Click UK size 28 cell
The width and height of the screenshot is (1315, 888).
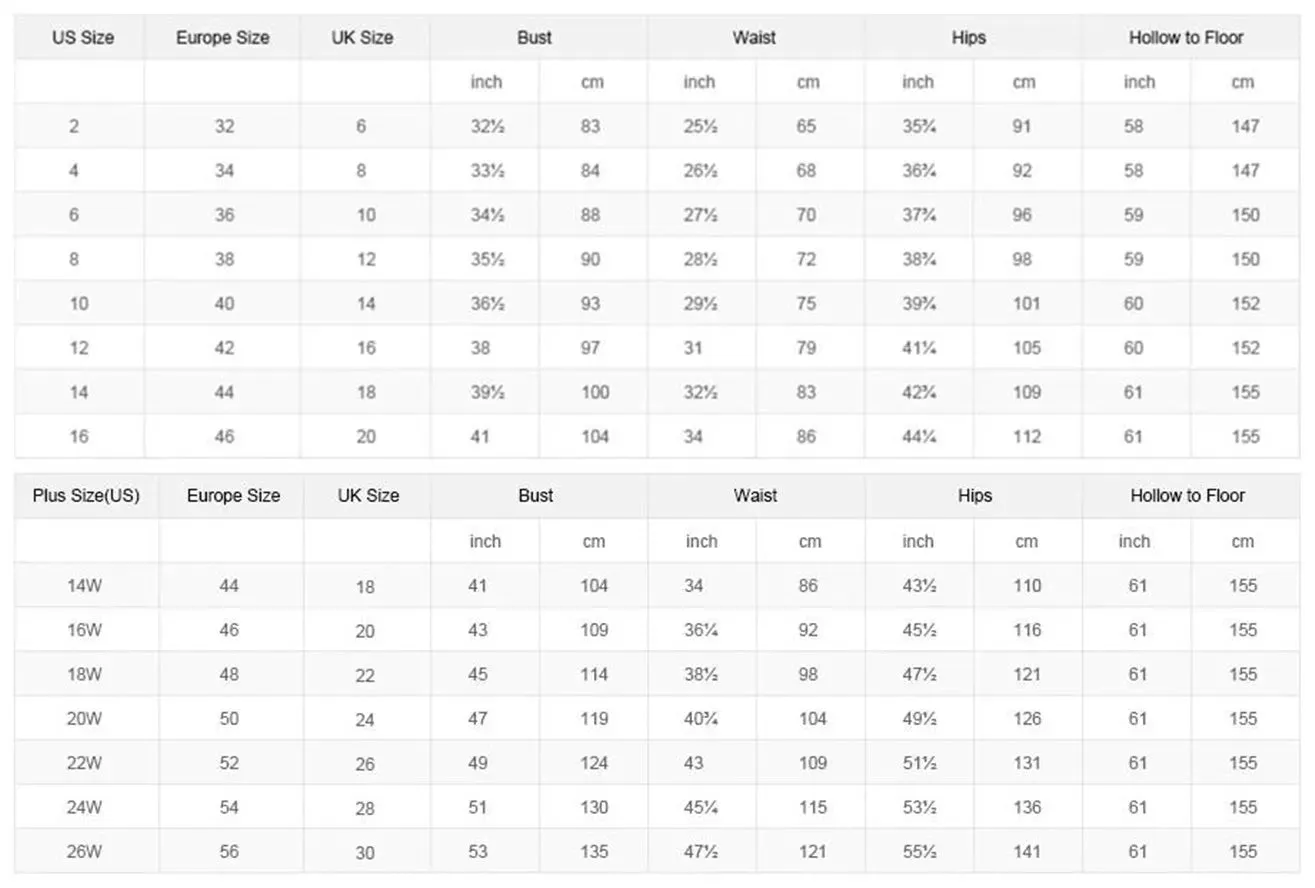point(365,808)
